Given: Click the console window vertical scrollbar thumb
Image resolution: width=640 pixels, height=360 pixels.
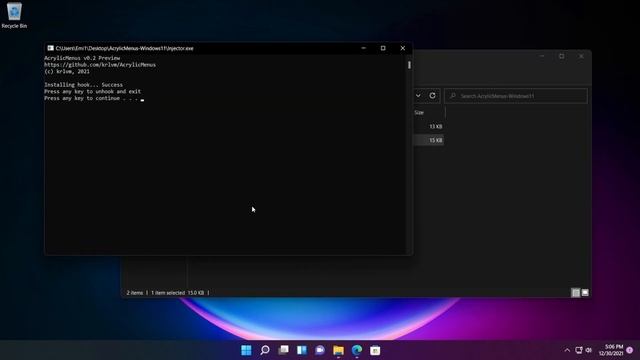Looking at the screenshot, I should coord(409,65).
